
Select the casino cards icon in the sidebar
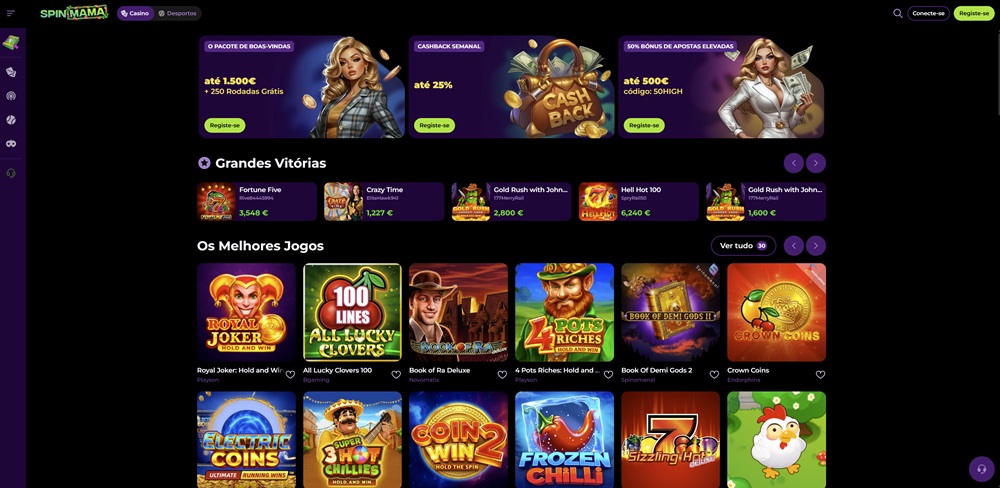tap(11, 72)
